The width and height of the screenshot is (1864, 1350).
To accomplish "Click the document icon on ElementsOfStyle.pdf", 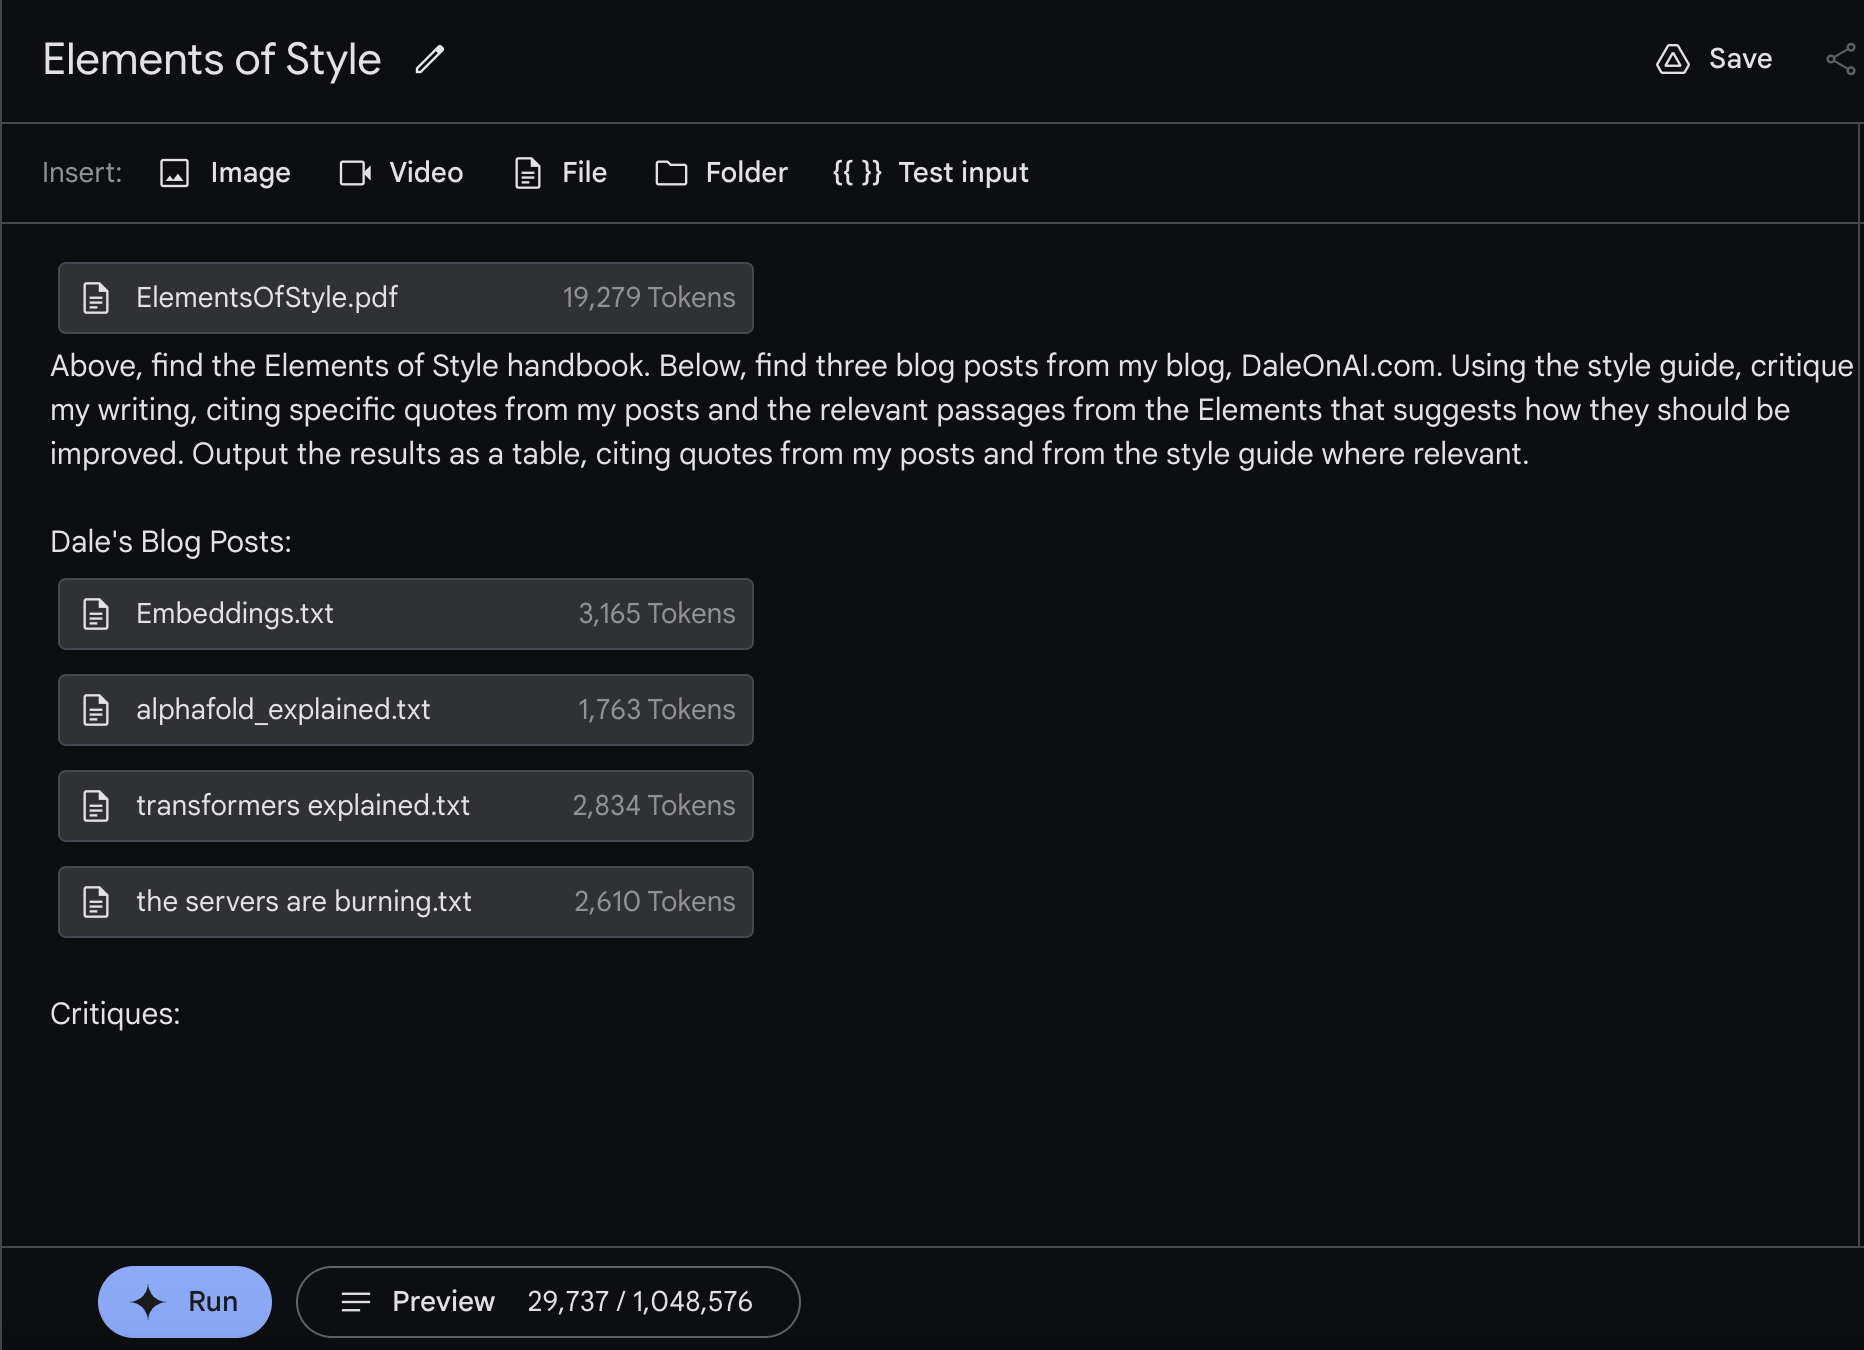I will [x=96, y=298].
